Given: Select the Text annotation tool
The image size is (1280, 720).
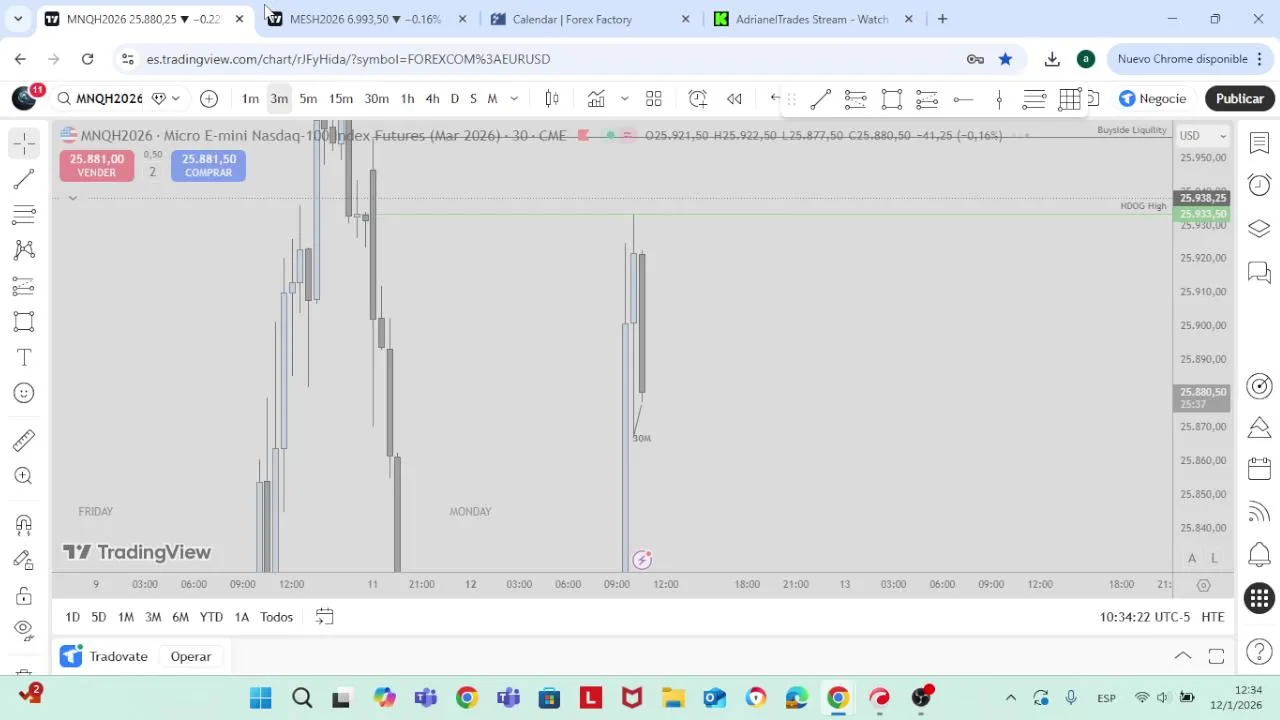Looking at the screenshot, I should click(24, 357).
